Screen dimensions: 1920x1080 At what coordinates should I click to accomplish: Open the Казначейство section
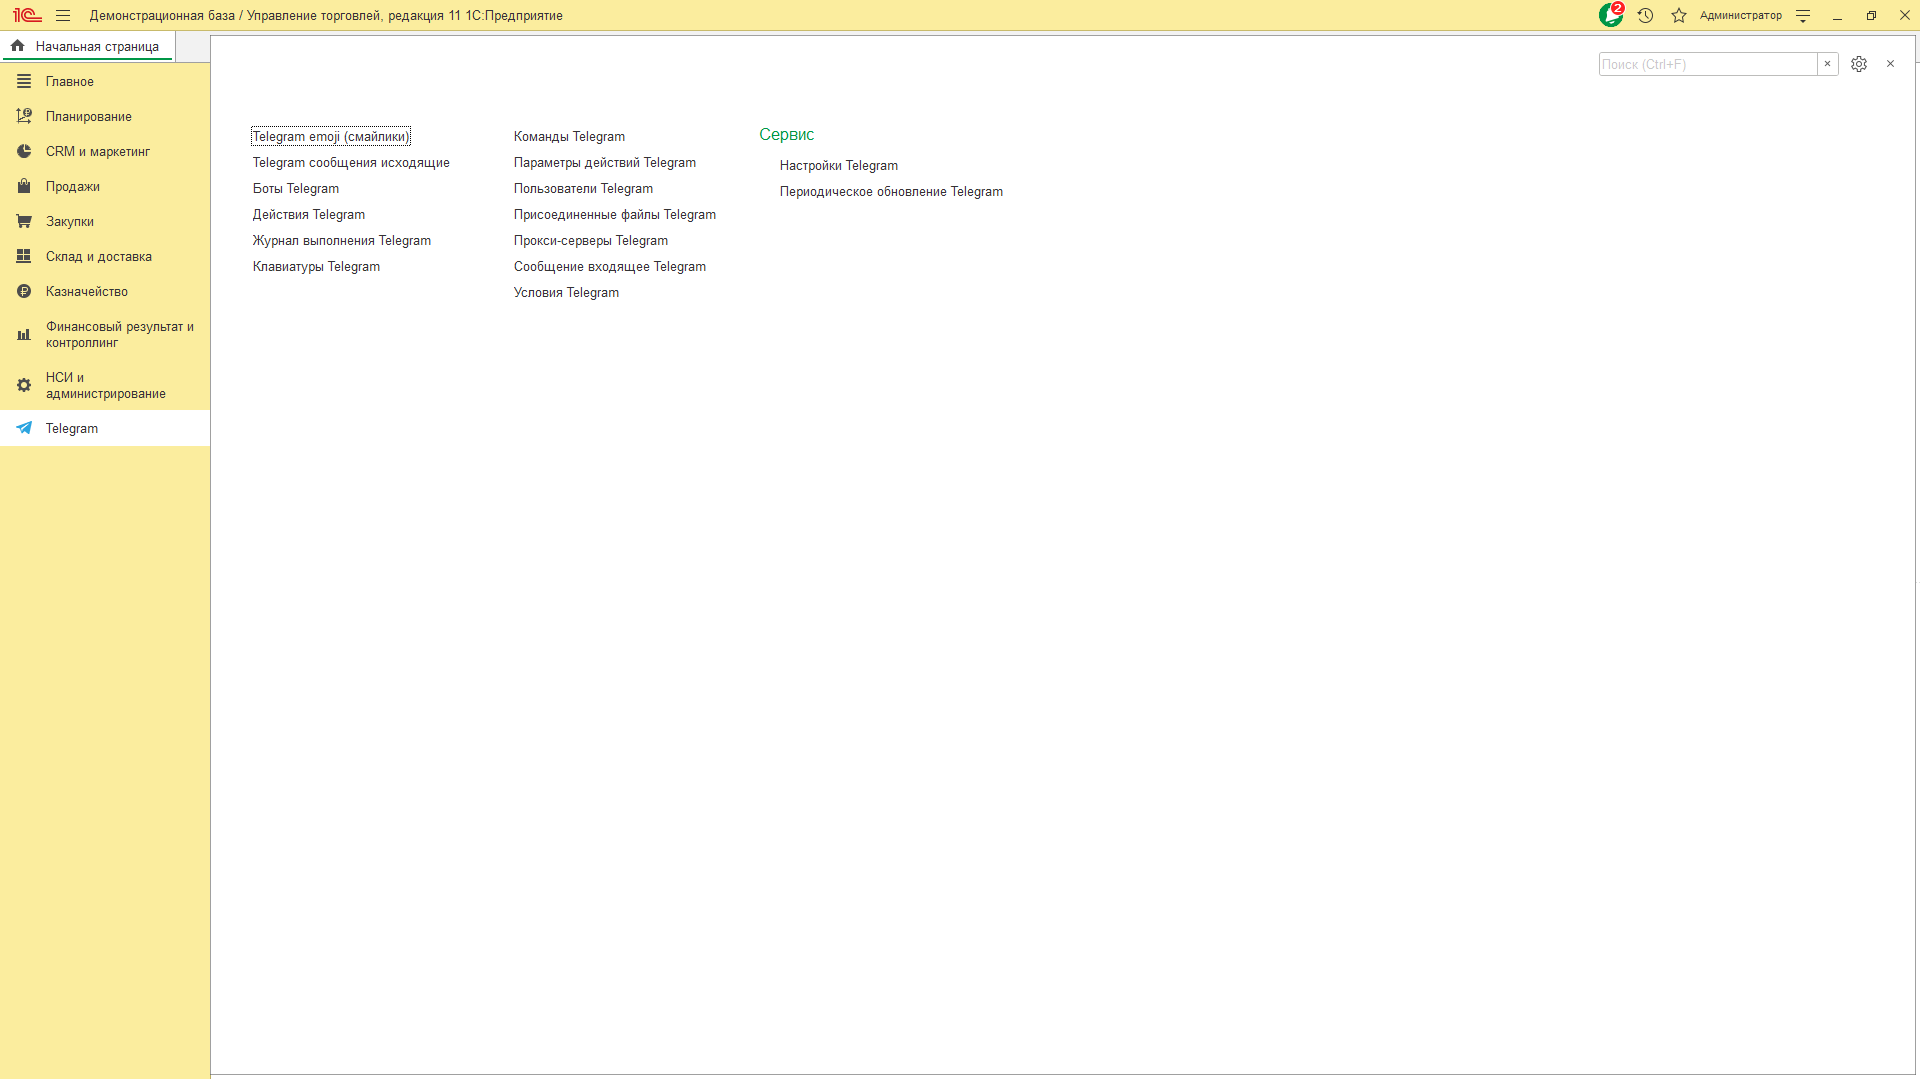pyautogui.click(x=105, y=291)
